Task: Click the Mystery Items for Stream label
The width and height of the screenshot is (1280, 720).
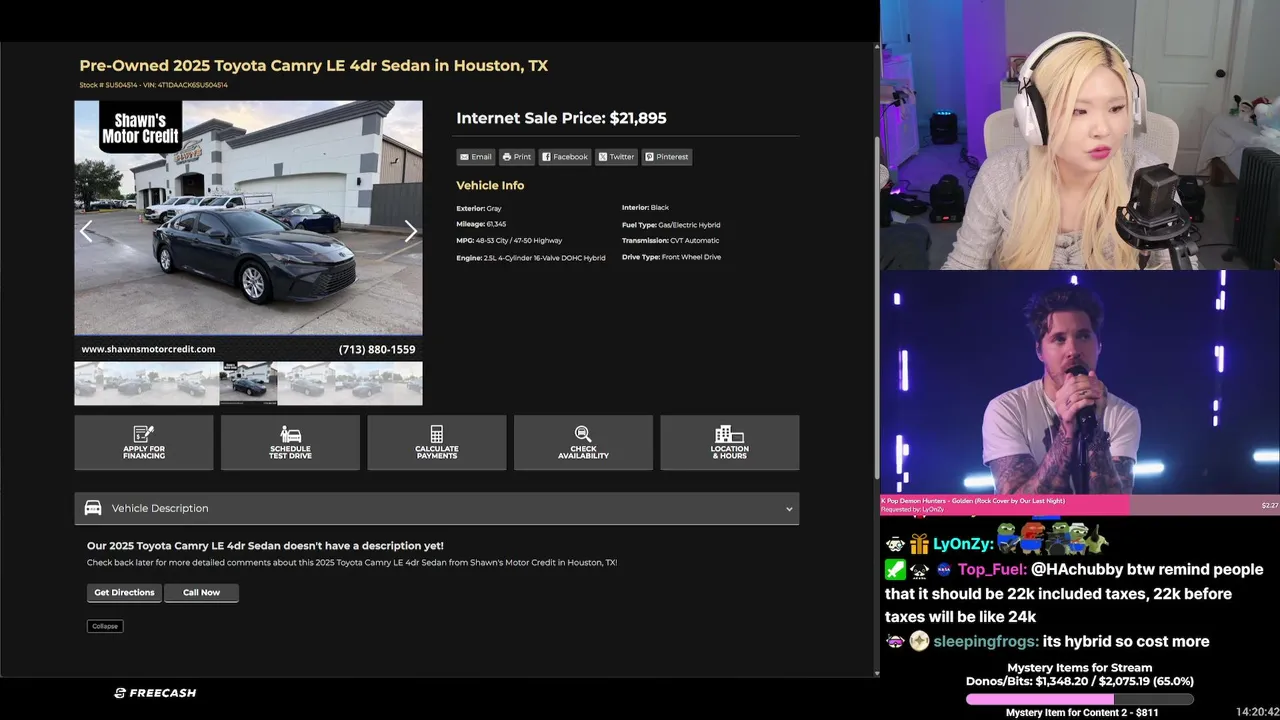Action: (1080, 667)
